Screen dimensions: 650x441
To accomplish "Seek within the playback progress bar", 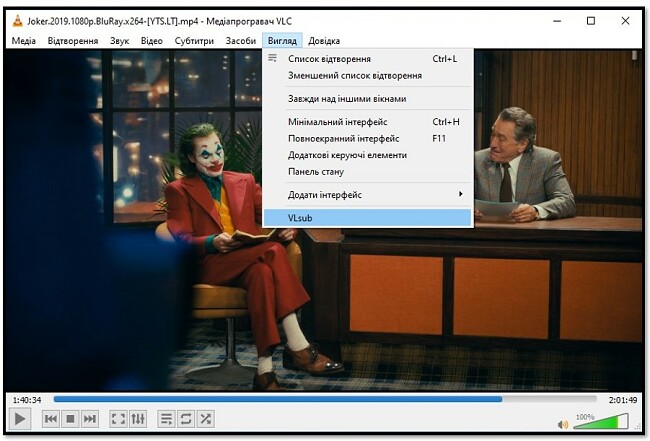I will pos(325,400).
